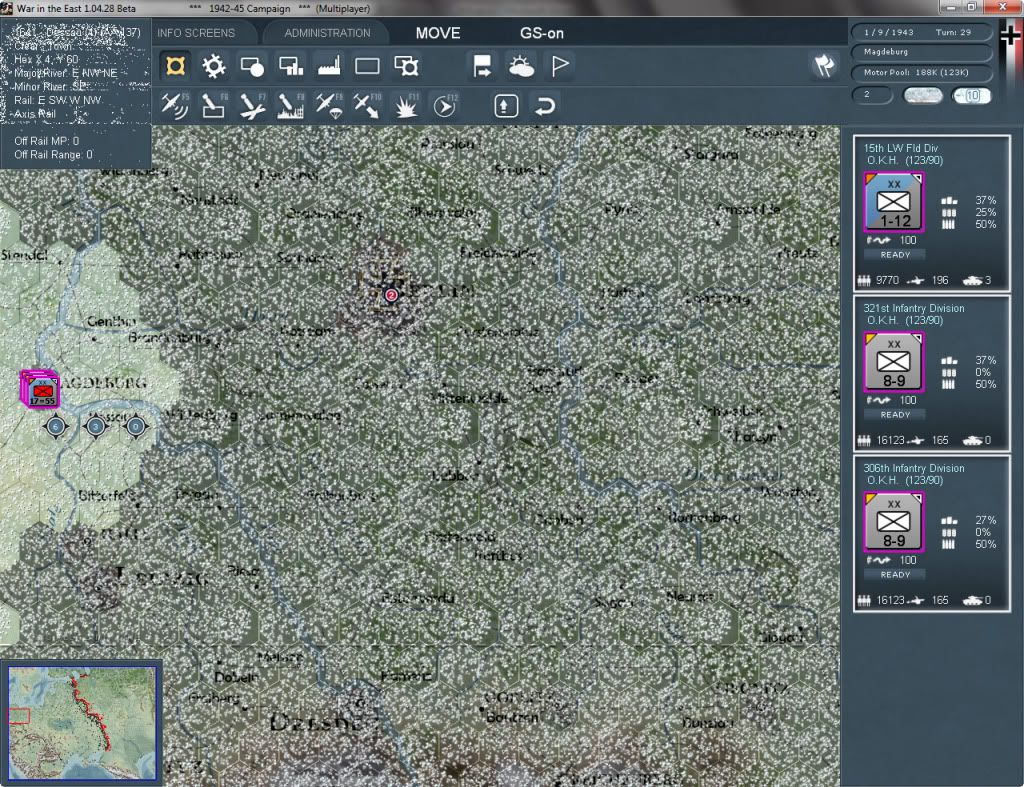This screenshot has width=1024, height=787.
Task: Click the boxed up-arrow toolbar icon
Action: click(505, 105)
